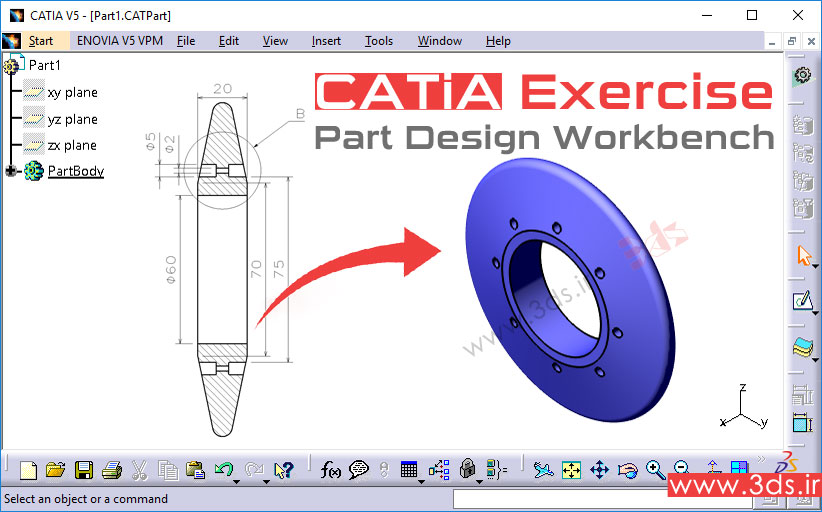Screen dimensions: 822x512
Task: Click the Print icon
Action: [112, 470]
